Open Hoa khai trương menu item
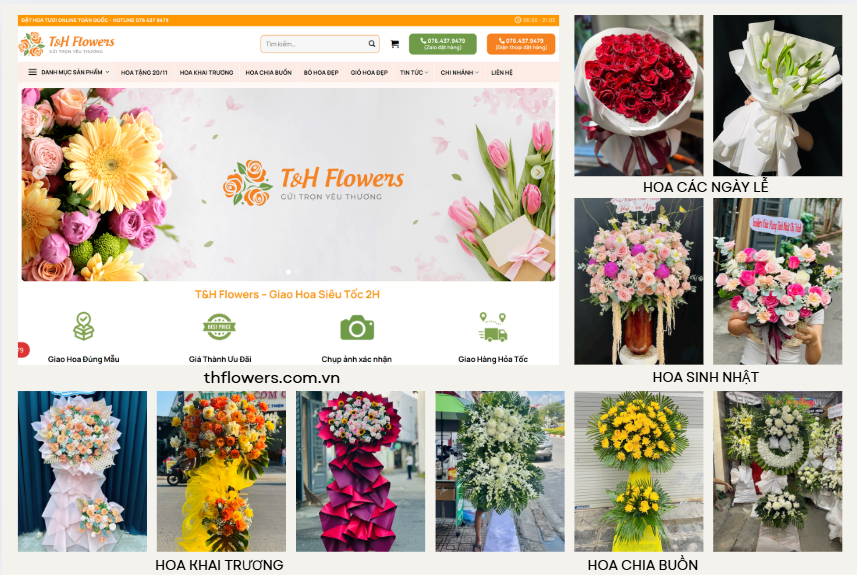This screenshot has width=857, height=575. tap(207, 72)
